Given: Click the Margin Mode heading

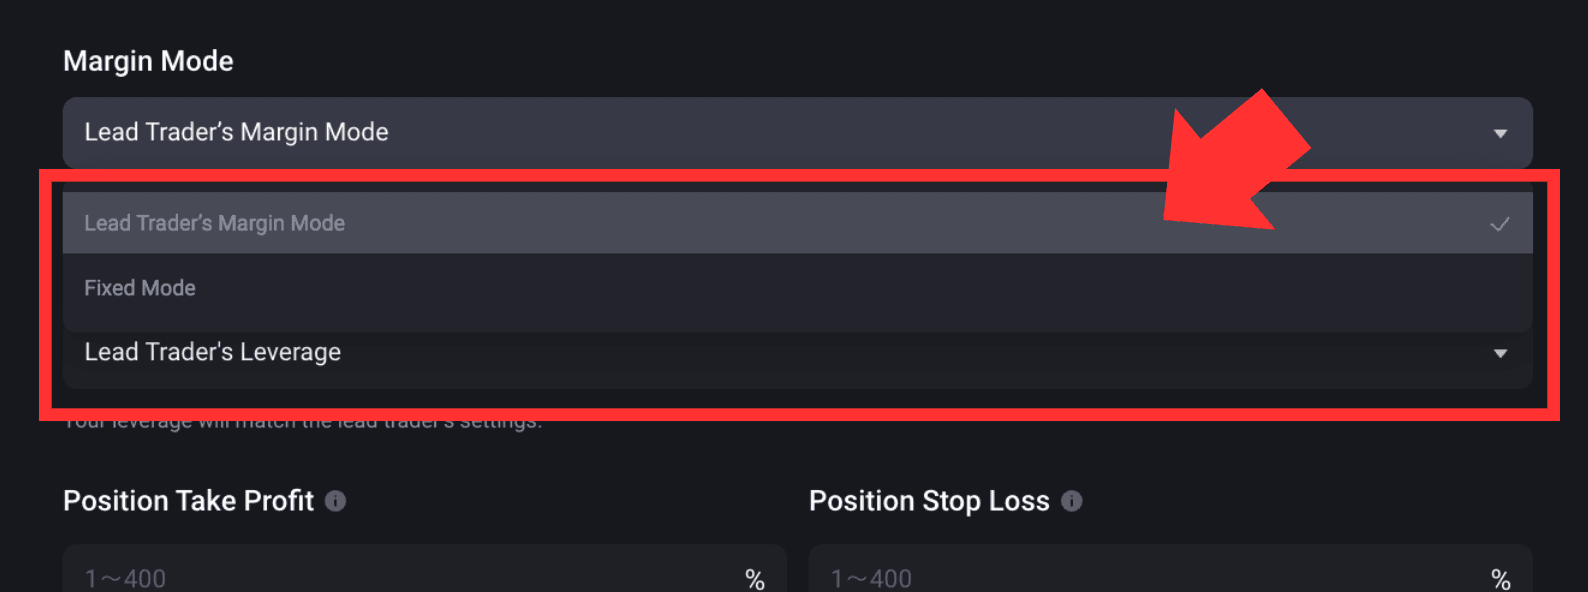Looking at the screenshot, I should click(148, 61).
